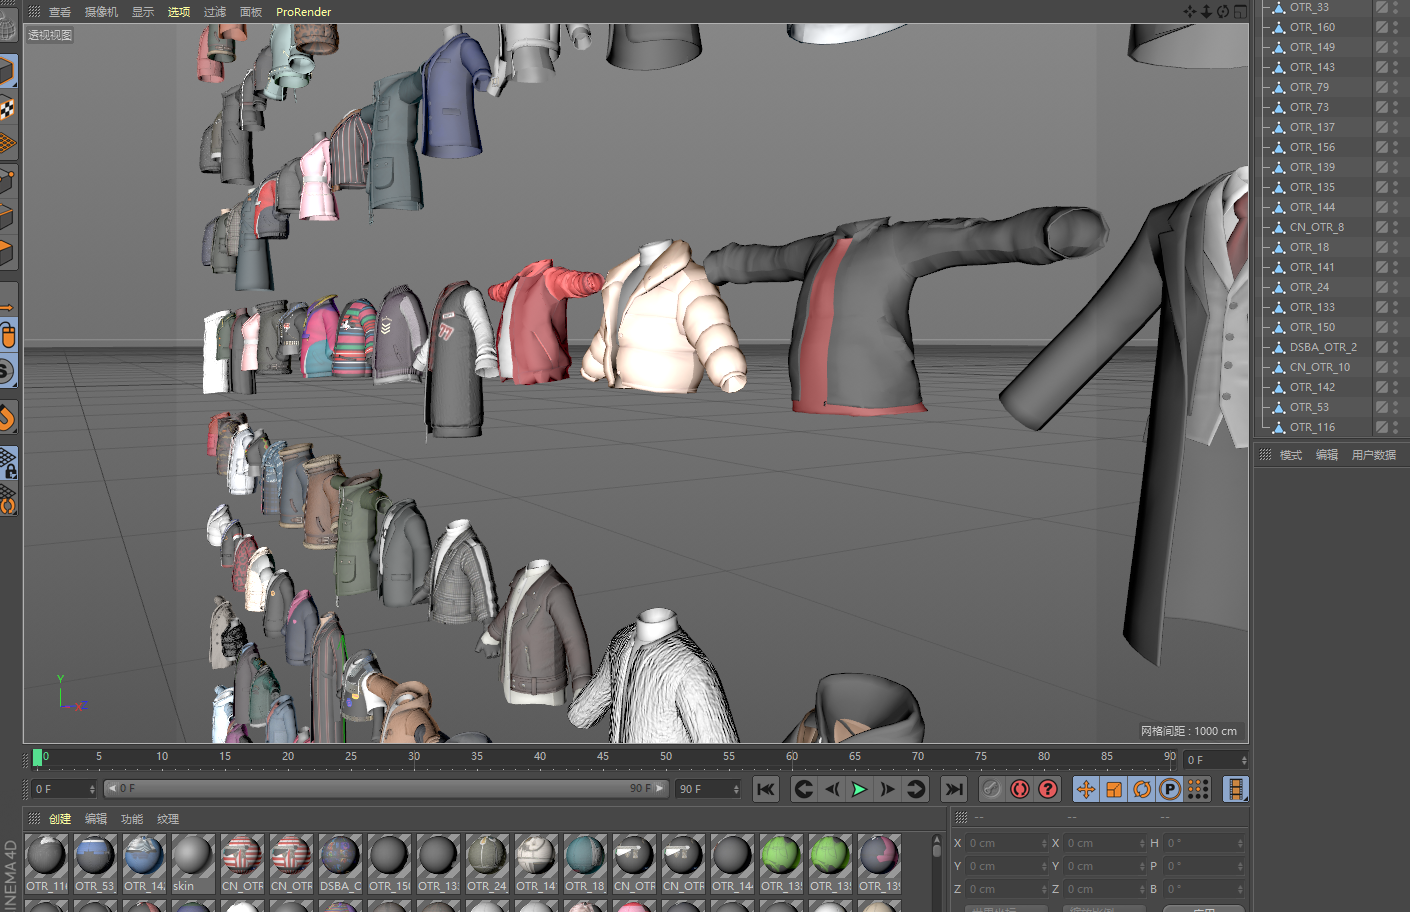Viewport: 1410px width, 912px height.
Task: Click the 90 F end frame field
Action: pos(708,789)
